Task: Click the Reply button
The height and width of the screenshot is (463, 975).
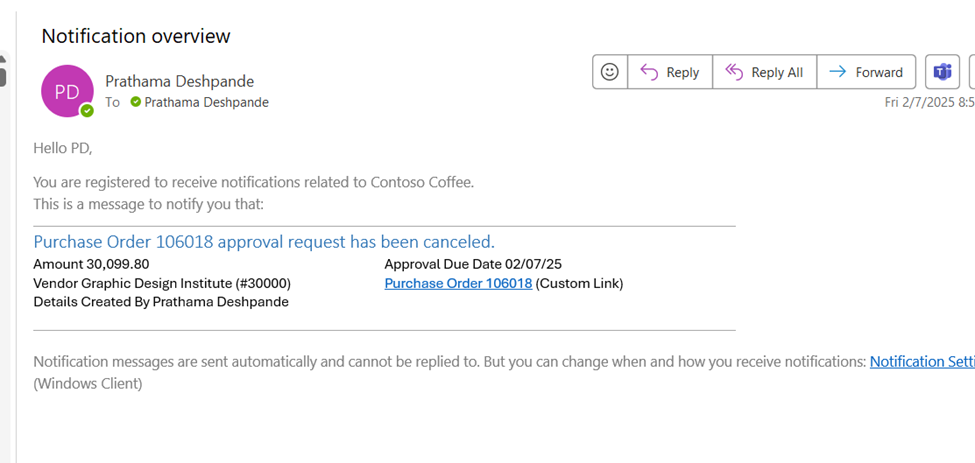Action: coord(670,72)
